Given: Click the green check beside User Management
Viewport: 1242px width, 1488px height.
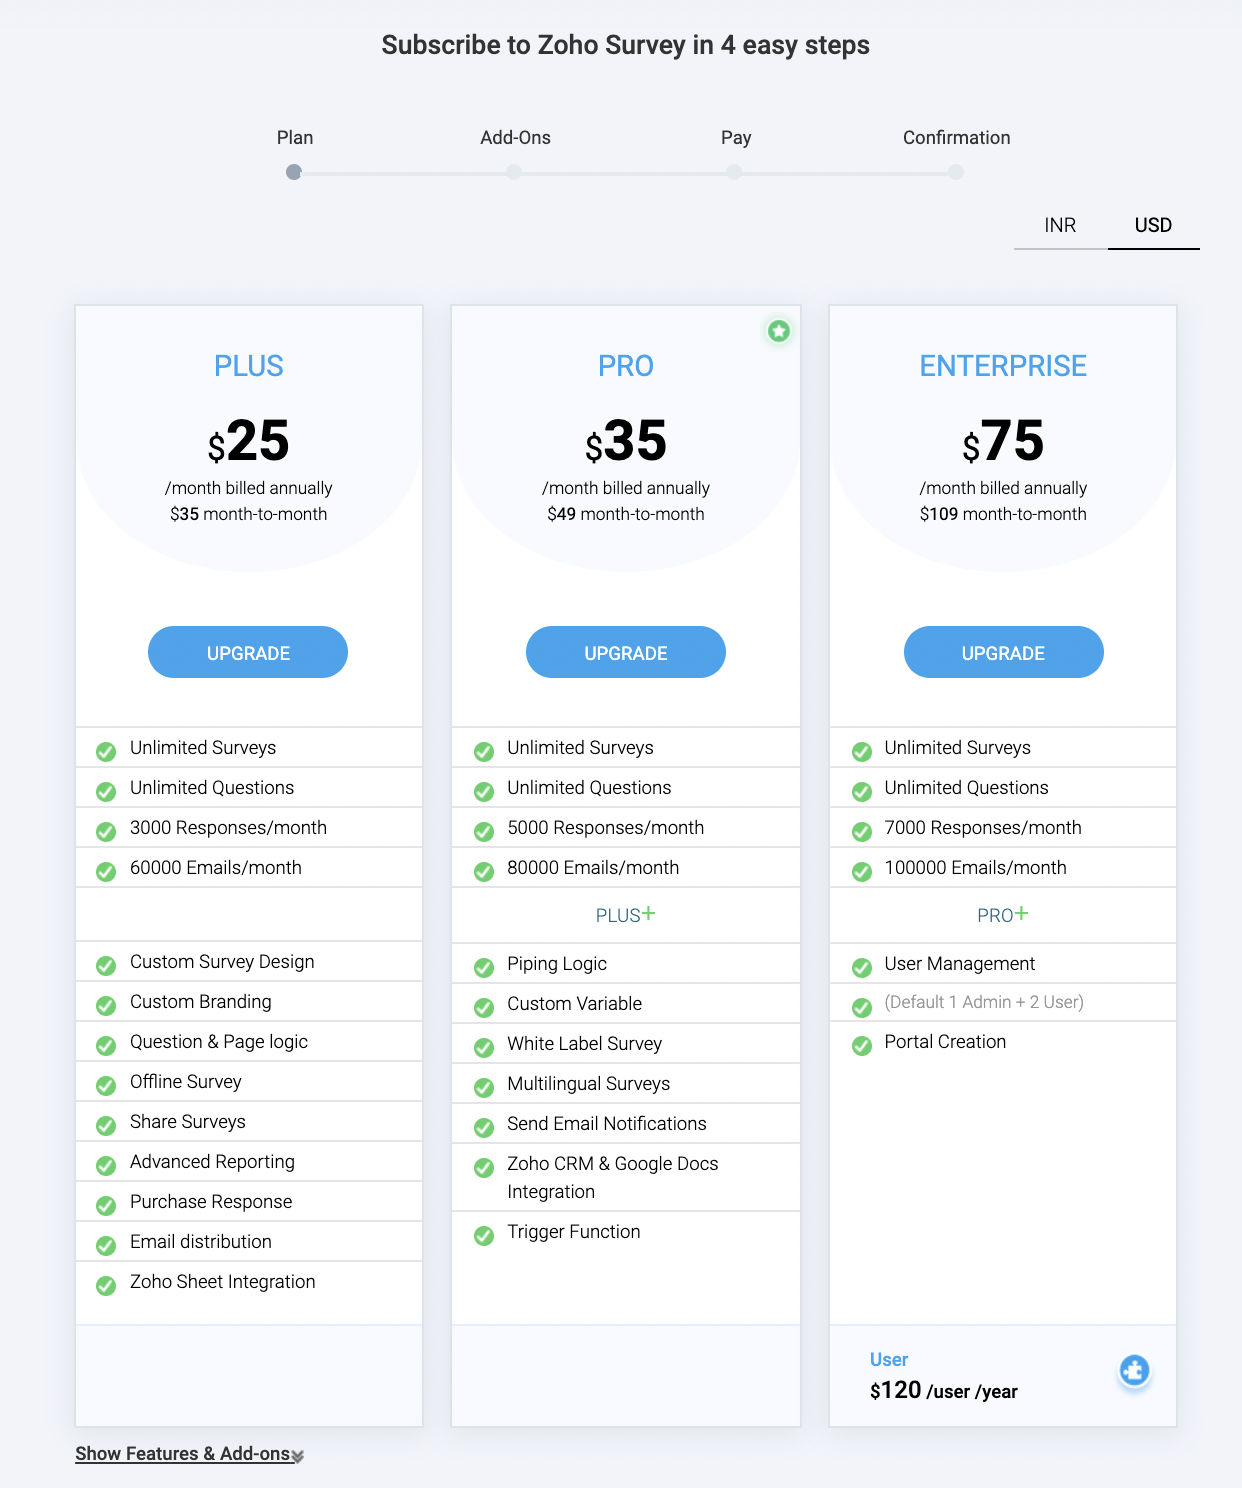Looking at the screenshot, I should (862, 968).
